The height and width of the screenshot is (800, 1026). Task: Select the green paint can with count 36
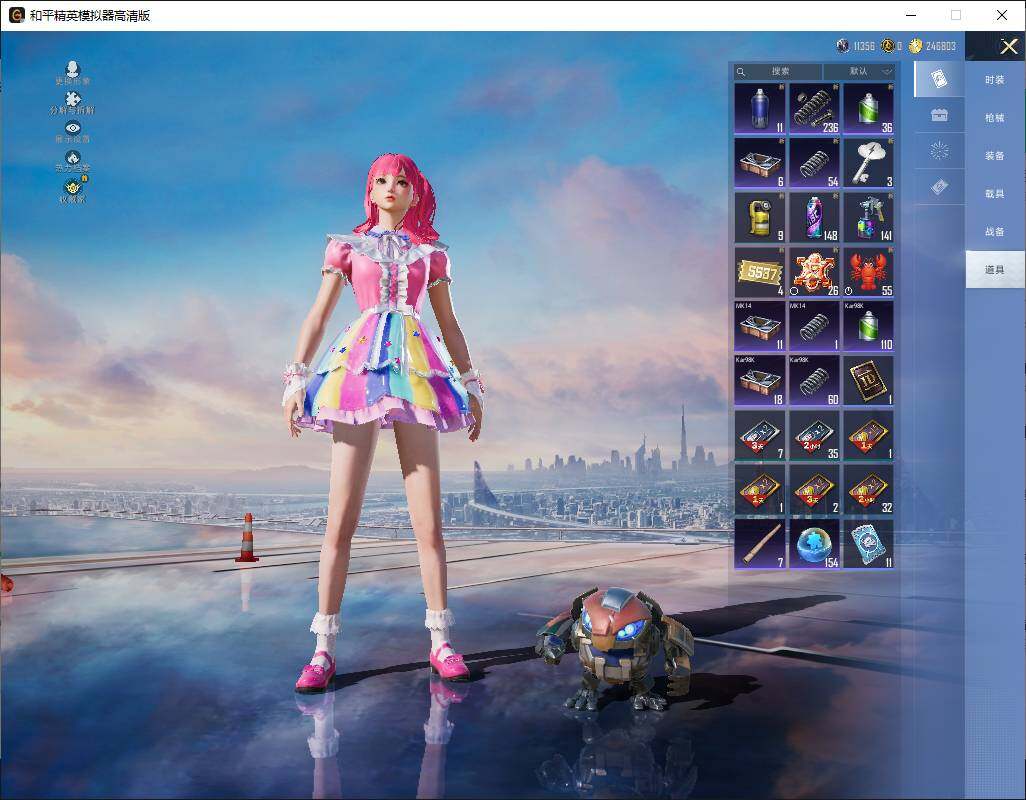868,109
